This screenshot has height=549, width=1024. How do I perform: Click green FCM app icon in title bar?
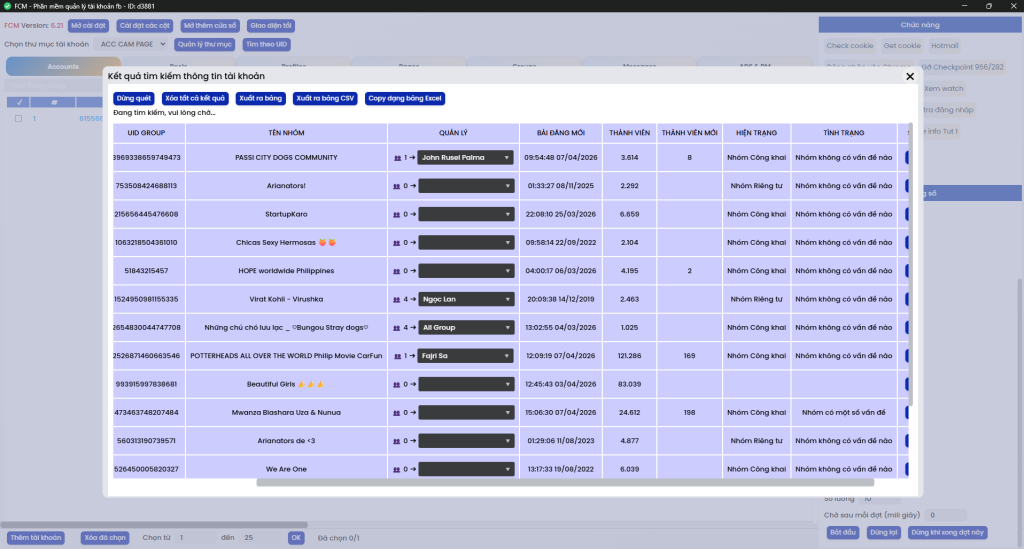pyautogui.click(x=7, y=6)
